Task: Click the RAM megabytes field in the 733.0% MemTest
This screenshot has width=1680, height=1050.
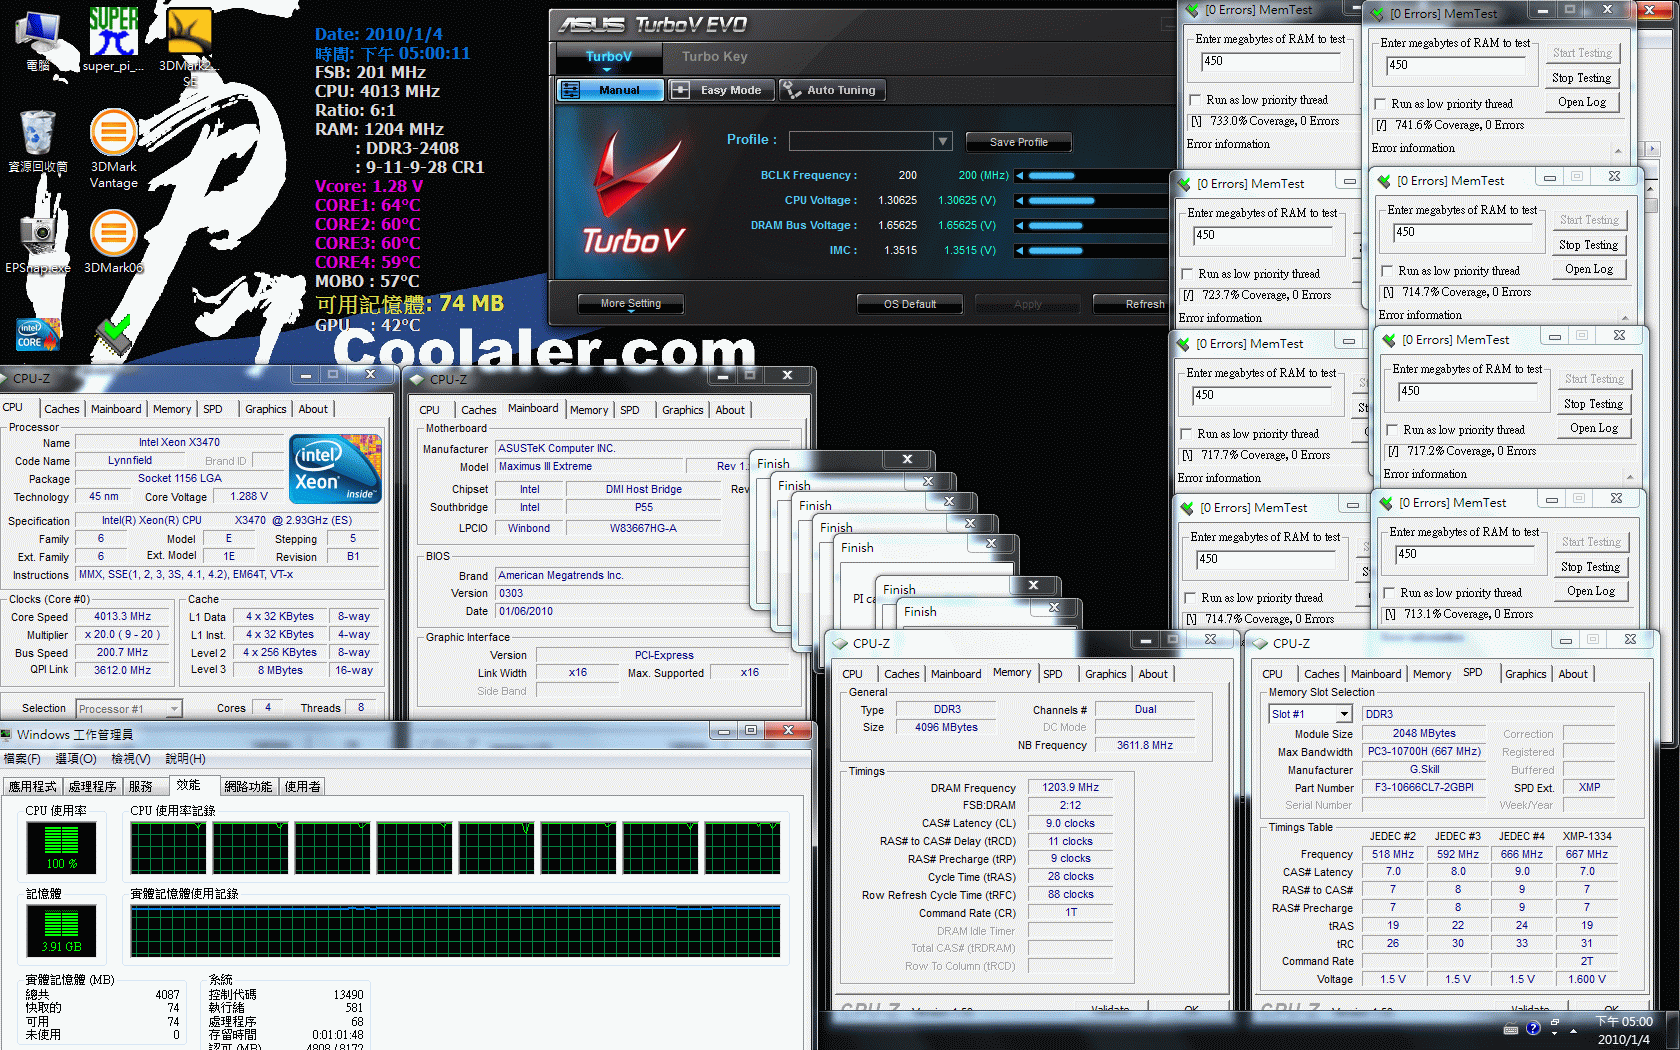Action: [x=1270, y=61]
